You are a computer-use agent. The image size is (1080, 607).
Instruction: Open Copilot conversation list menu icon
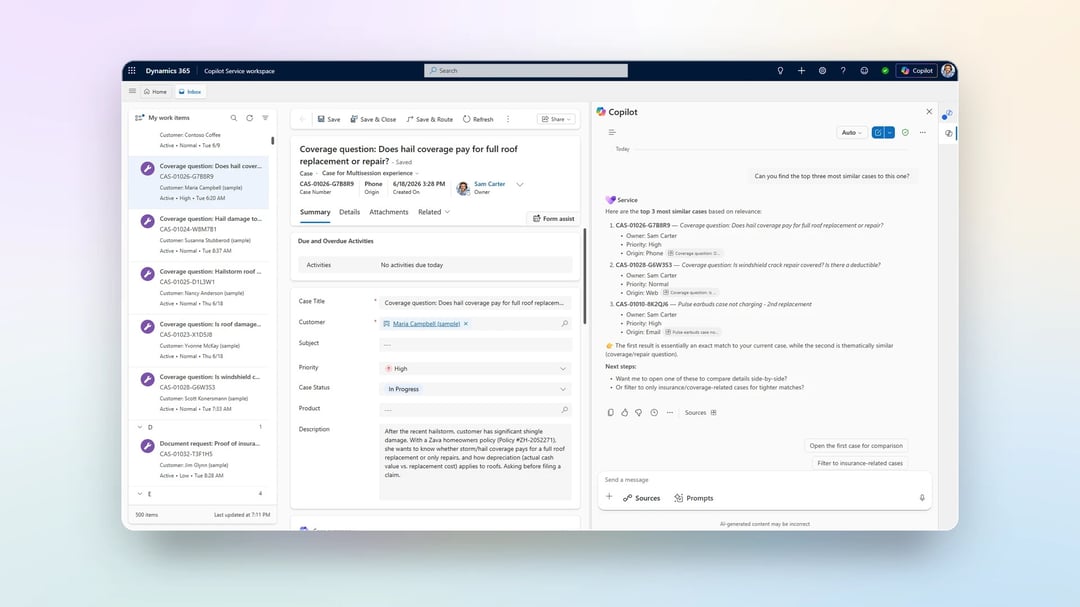[612, 132]
